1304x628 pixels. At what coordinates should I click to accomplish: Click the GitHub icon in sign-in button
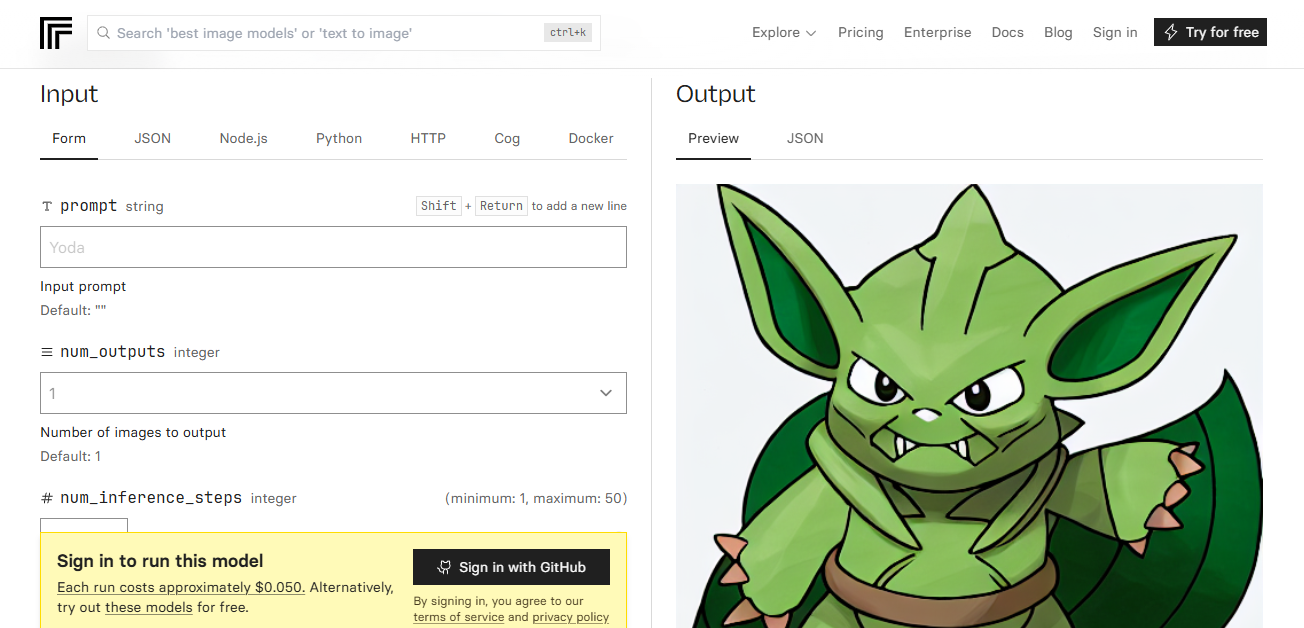coord(445,567)
